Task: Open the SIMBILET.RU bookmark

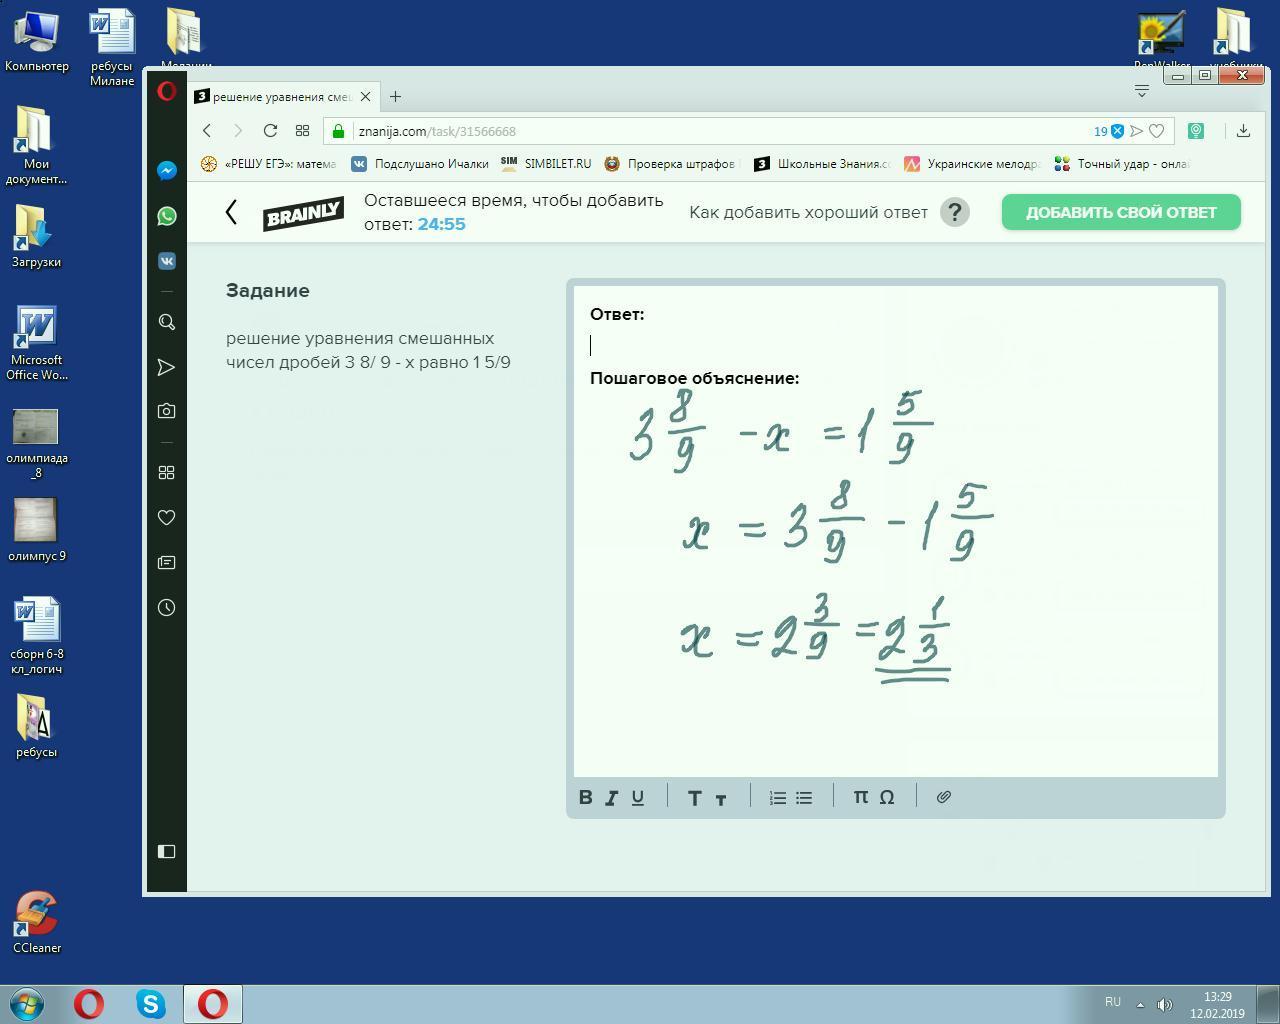Action: pyautogui.click(x=546, y=164)
